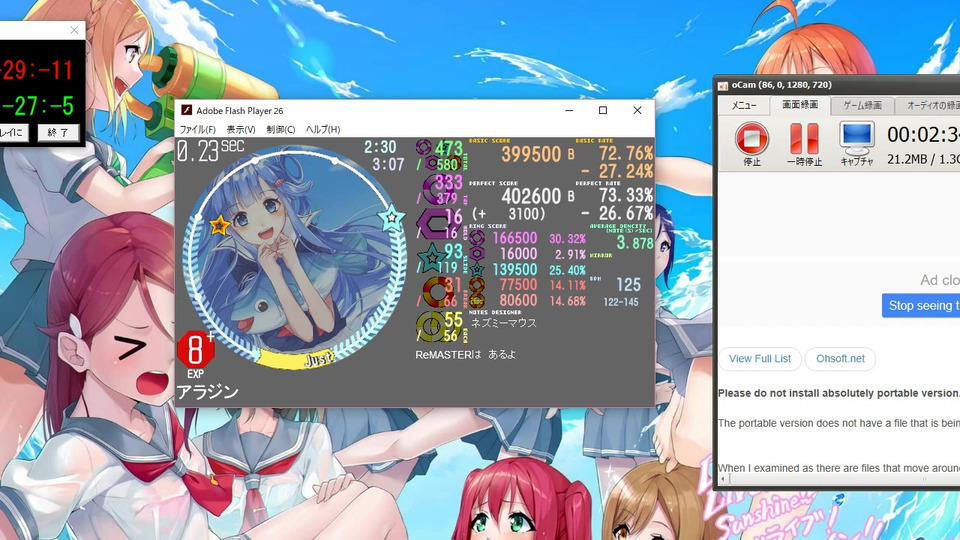Open the 制御(C) menu in Flash Player
Screen dimensions: 960x540
[x=280, y=130]
